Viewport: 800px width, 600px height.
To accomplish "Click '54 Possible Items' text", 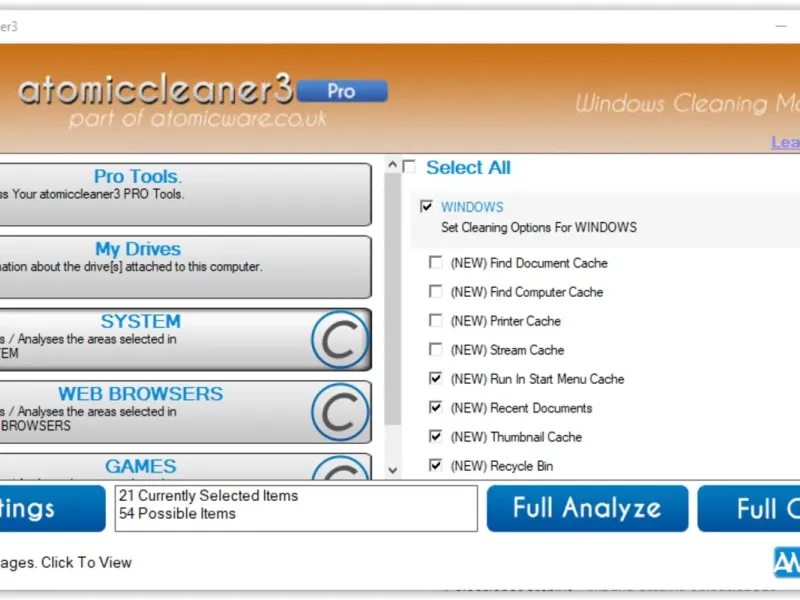I will [x=178, y=513].
